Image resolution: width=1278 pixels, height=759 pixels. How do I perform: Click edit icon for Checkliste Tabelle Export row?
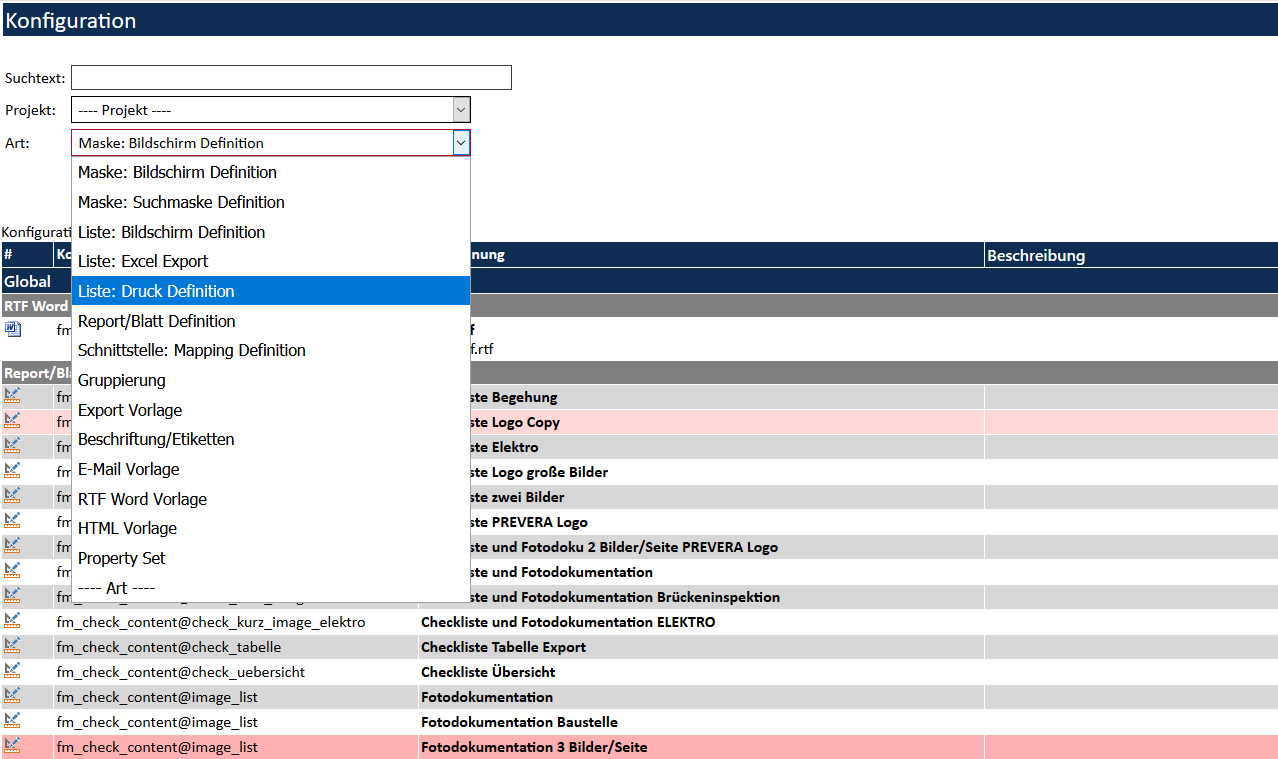pos(12,645)
